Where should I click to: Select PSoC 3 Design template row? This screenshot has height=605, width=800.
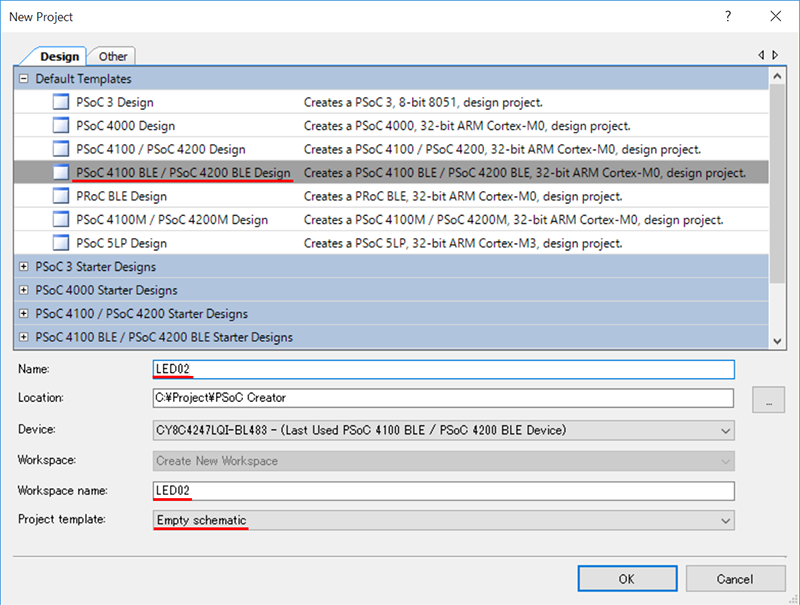coord(391,102)
